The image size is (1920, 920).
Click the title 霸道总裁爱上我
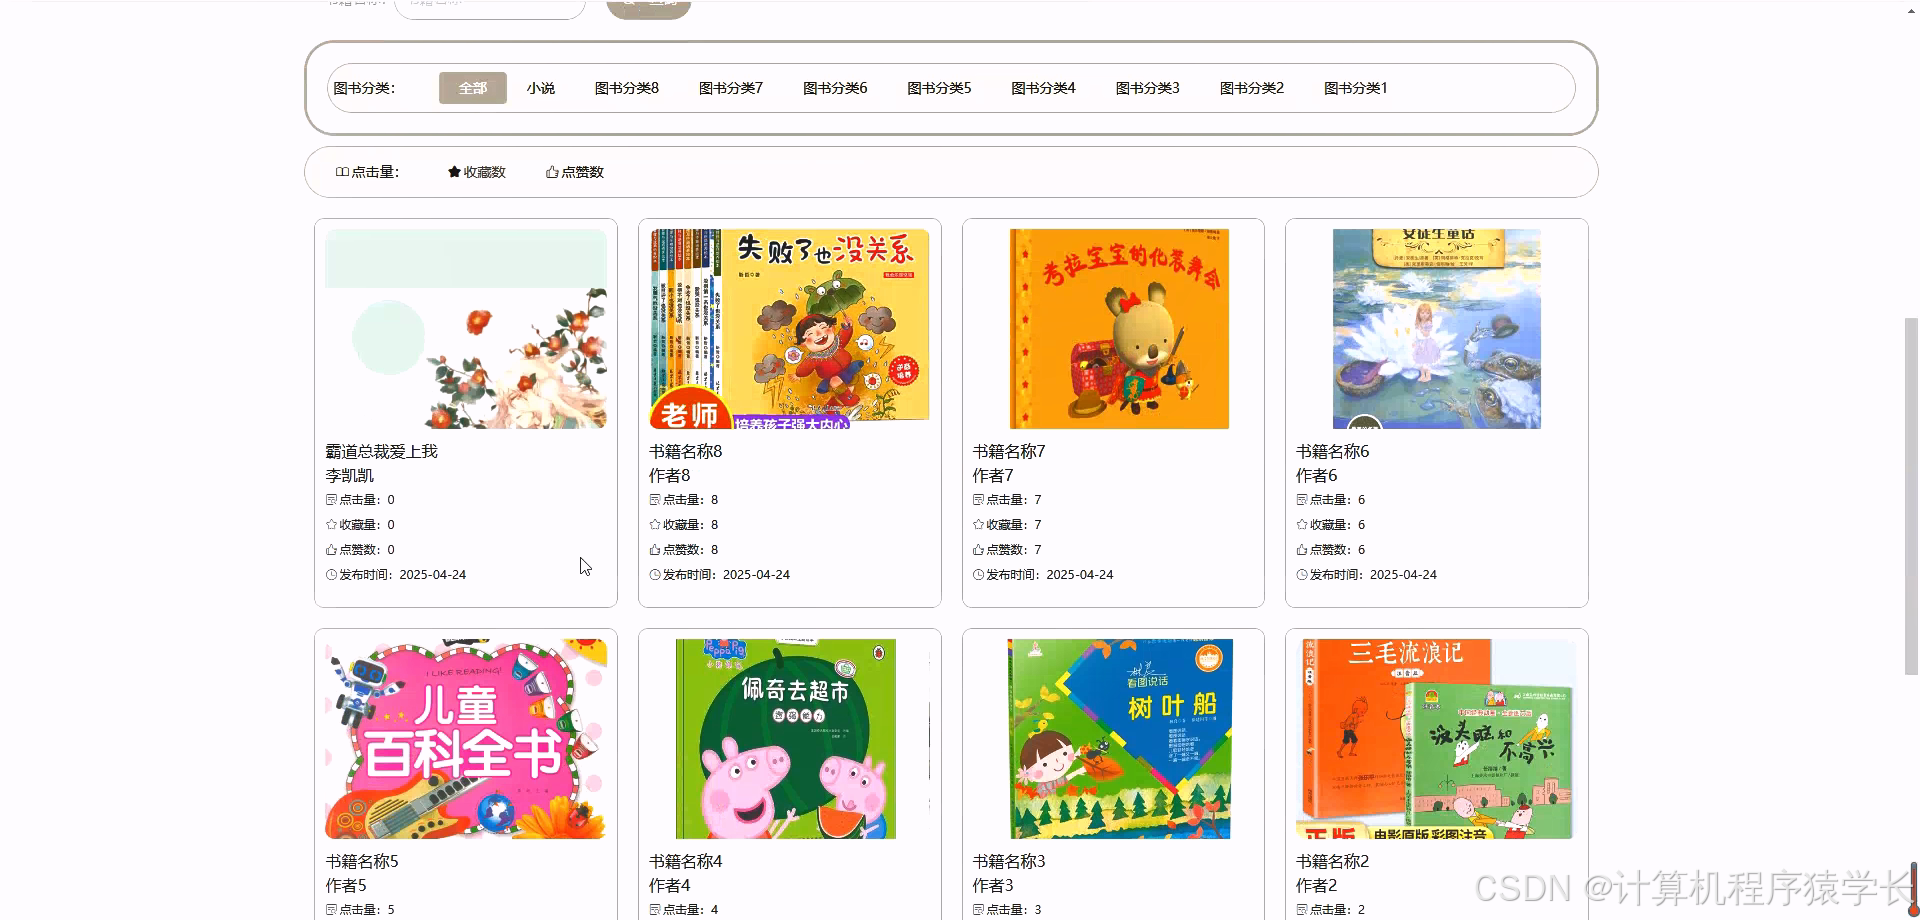[382, 452]
